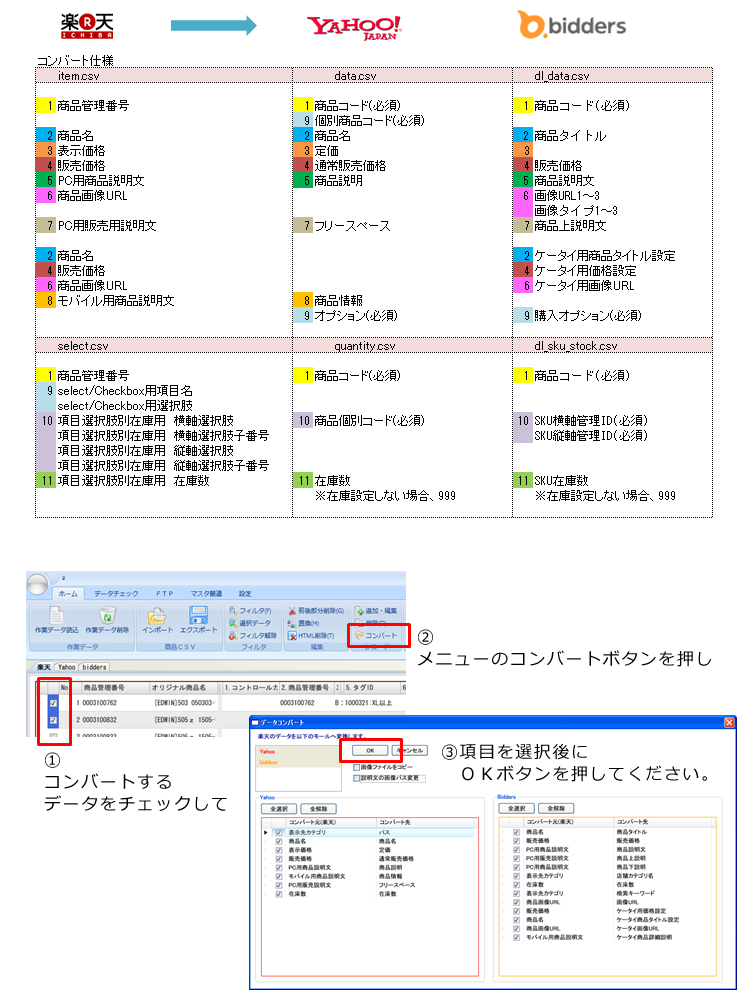Viewport: 750px width, 1000px height.
Task: Uncheck Bidders ケータイ商品詳細説明 row checkbox
Action: click(x=516, y=938)
